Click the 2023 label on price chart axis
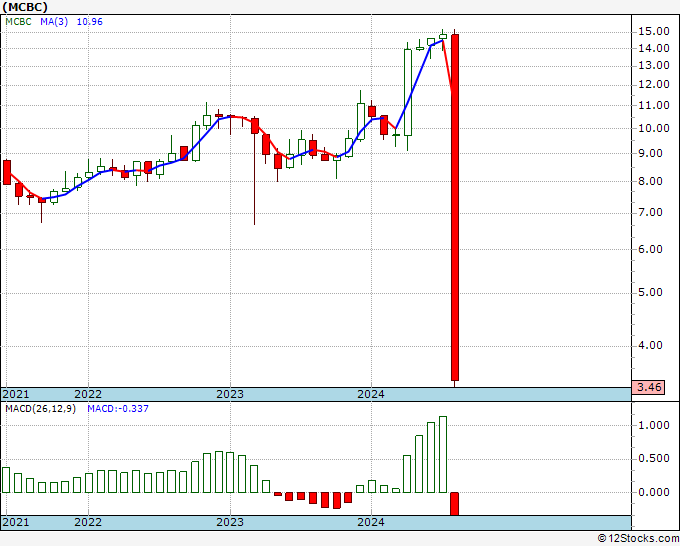Viewport: 680px width, 546px height. [x=230, y=394]
